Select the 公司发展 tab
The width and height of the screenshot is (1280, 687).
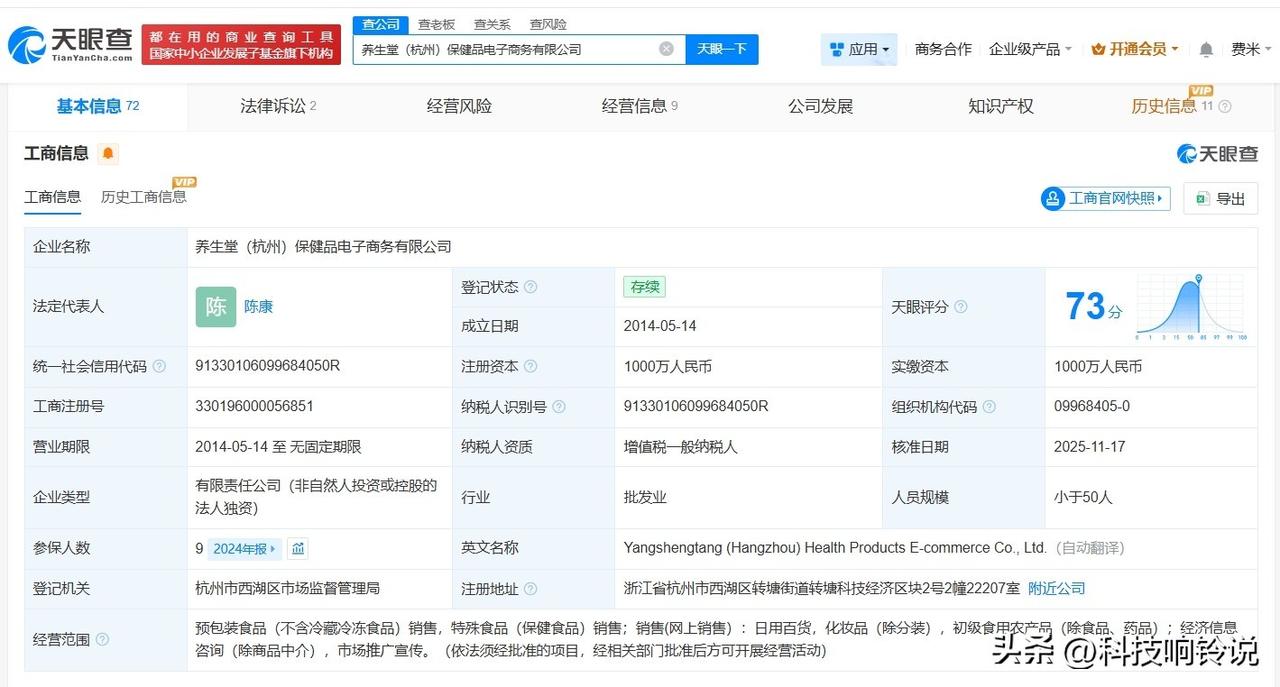(821, 106)
